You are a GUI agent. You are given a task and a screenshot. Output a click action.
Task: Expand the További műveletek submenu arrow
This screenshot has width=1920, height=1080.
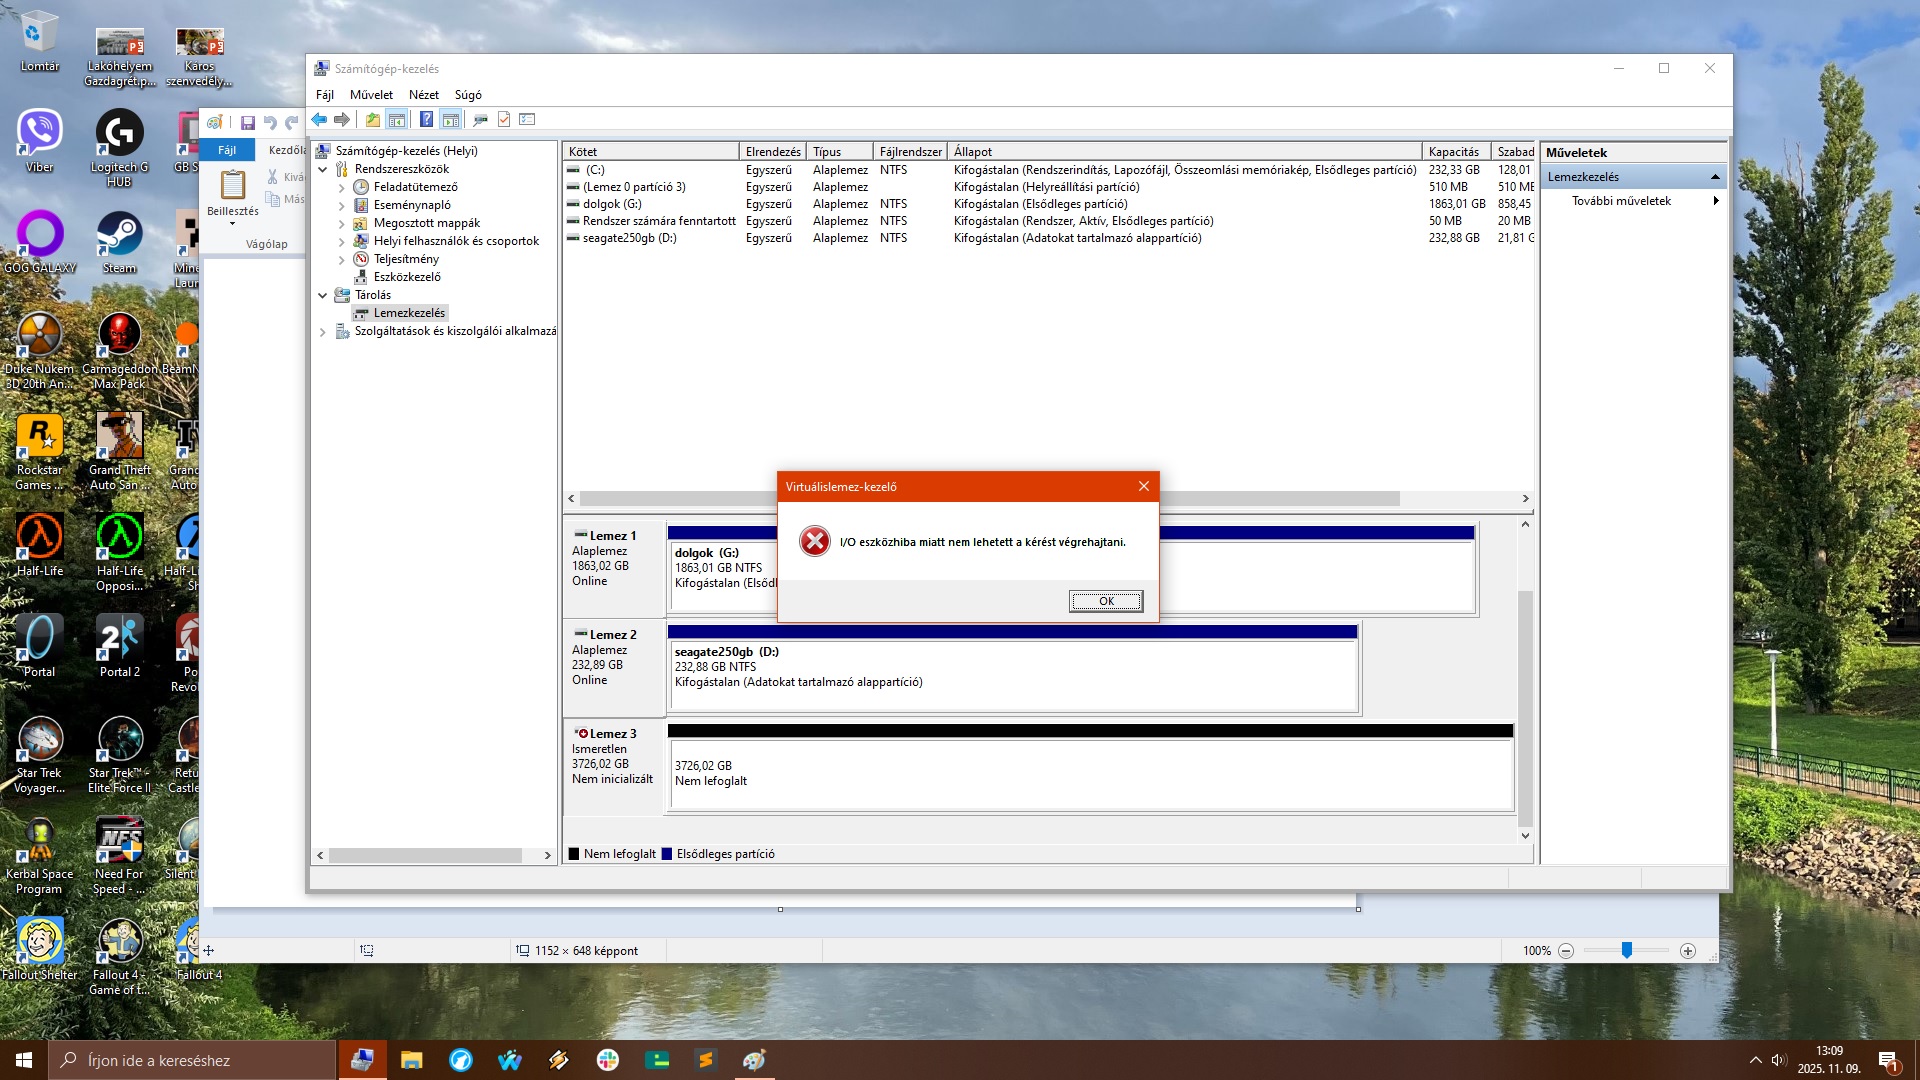click(x=1716, y=201)
